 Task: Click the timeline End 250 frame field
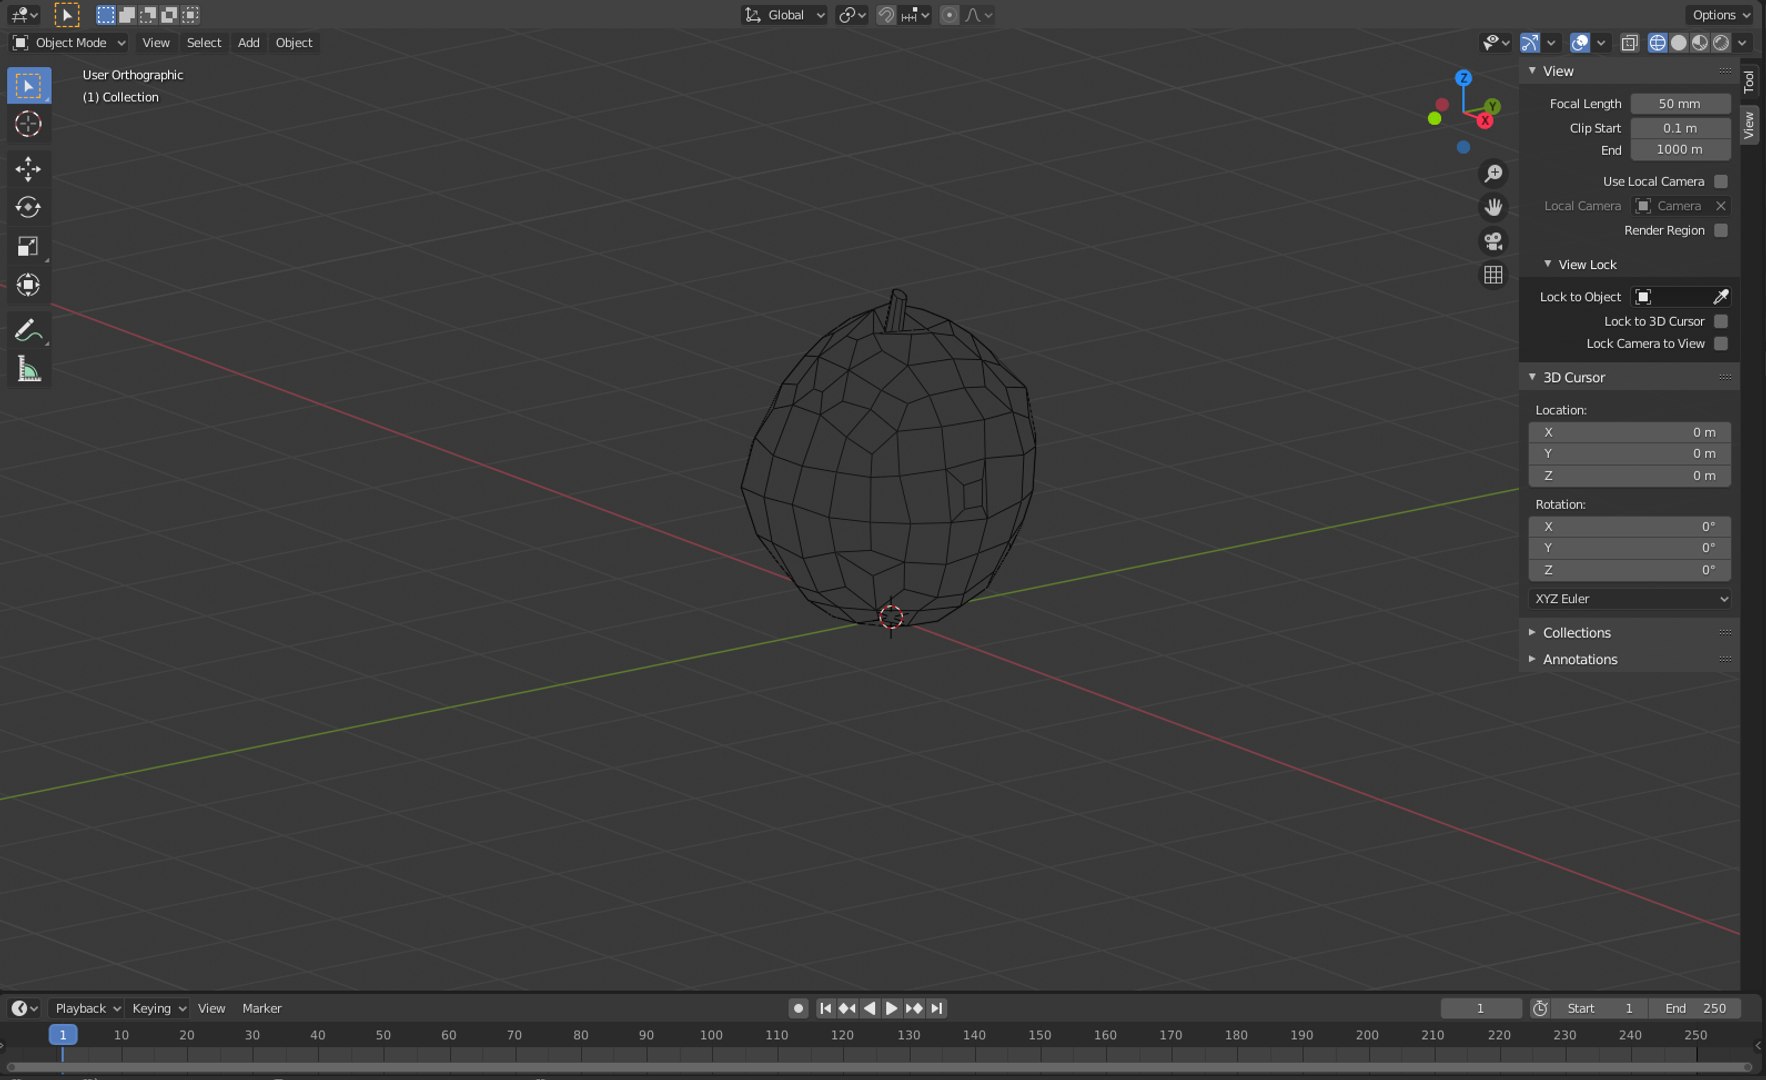tap(1696, 1008)
